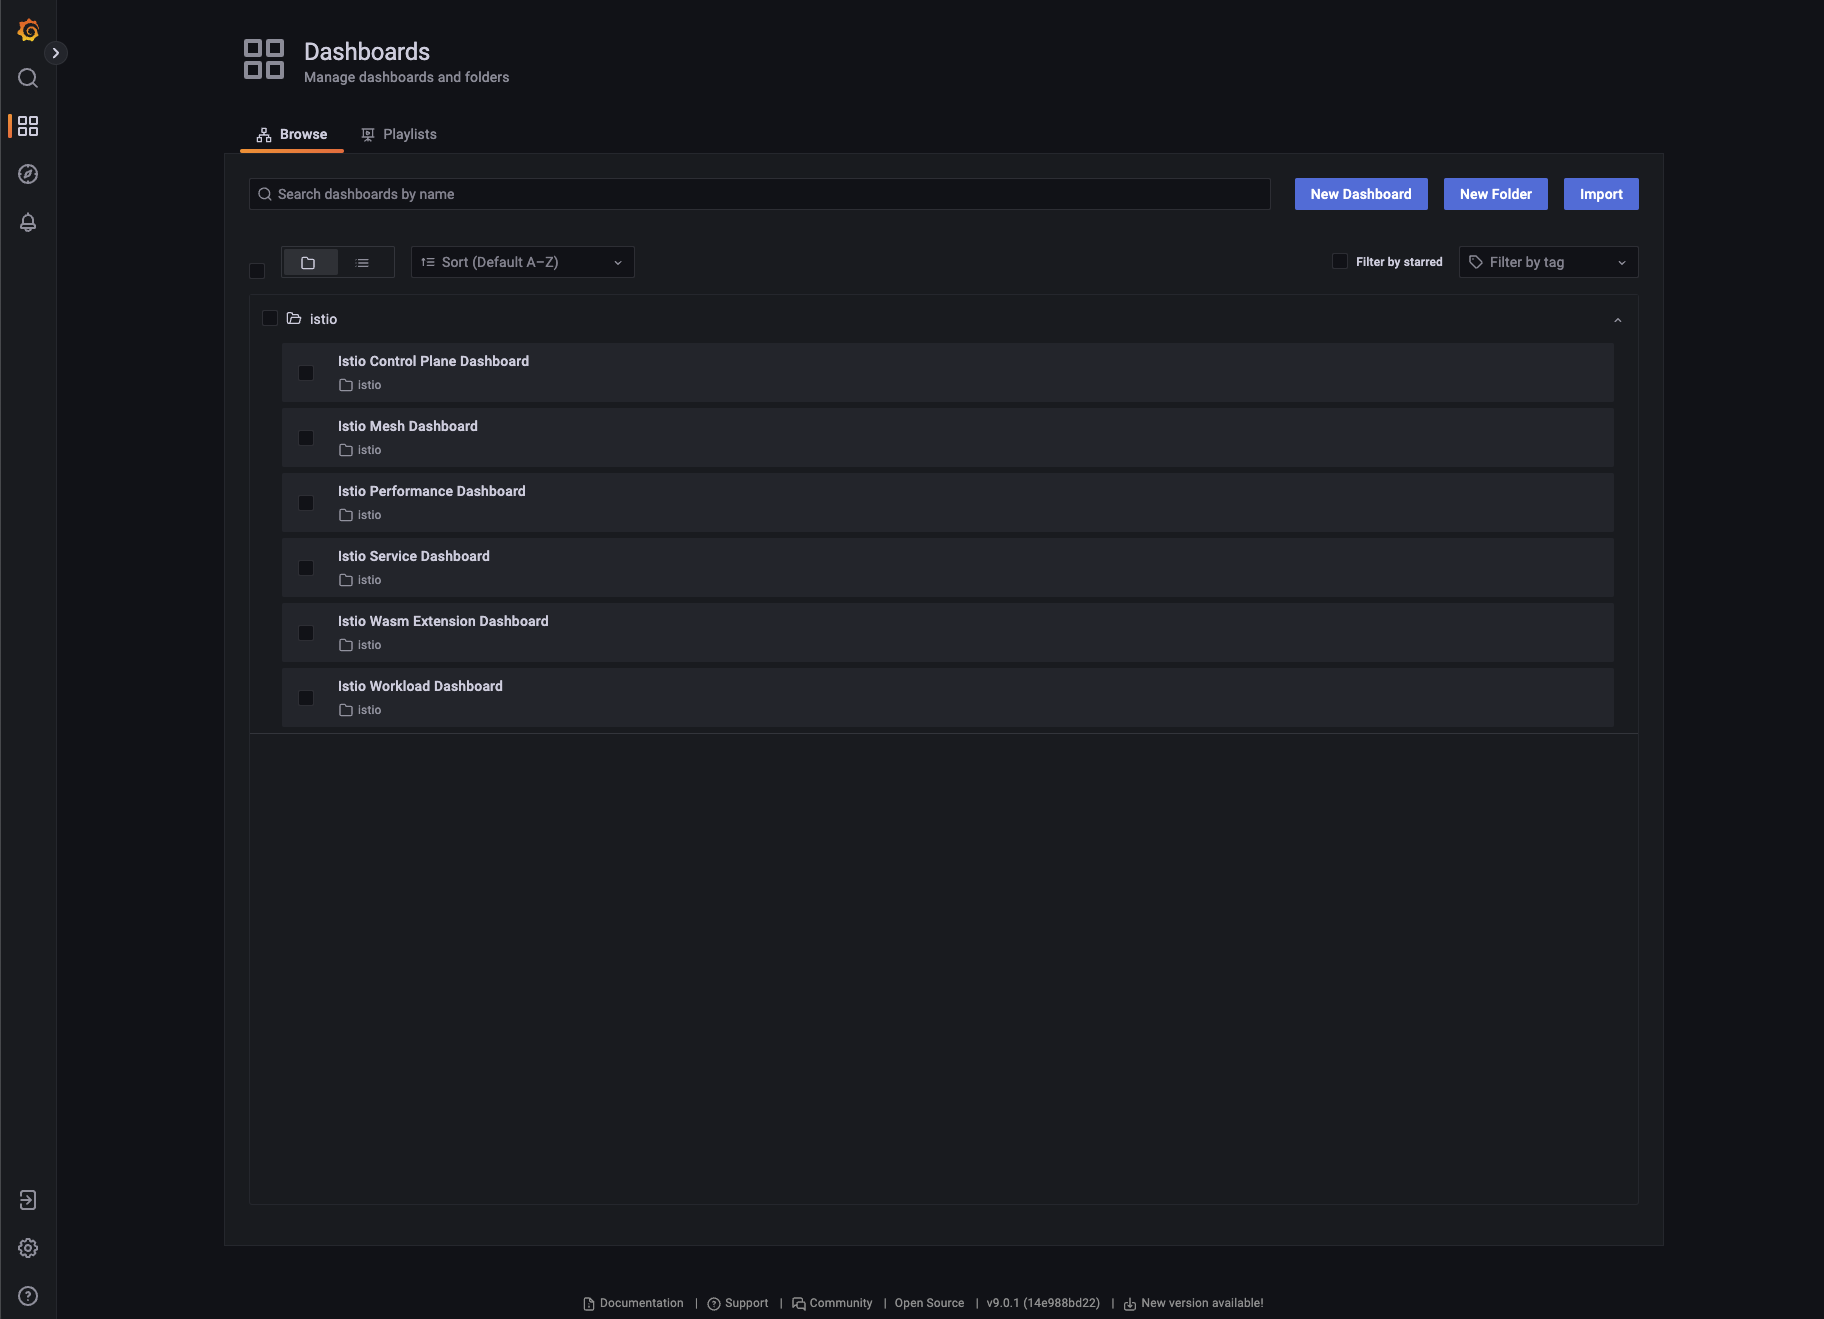Open the Sort (Default A–Z) dropdown

tap(522, 262)
